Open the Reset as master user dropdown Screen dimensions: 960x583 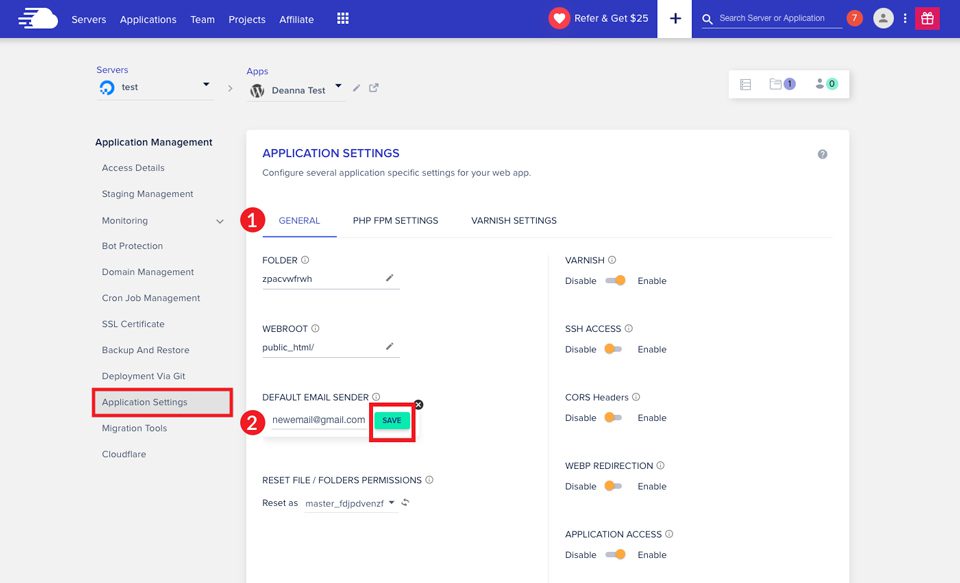(x=350, y=503)
